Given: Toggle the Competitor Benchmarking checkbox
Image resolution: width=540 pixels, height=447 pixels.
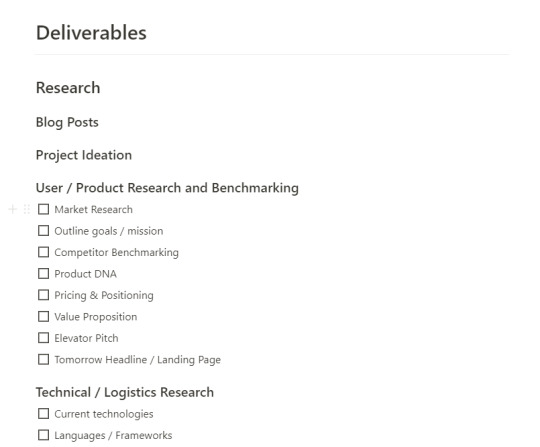Looking at the screenshot, I should (43, 252).
